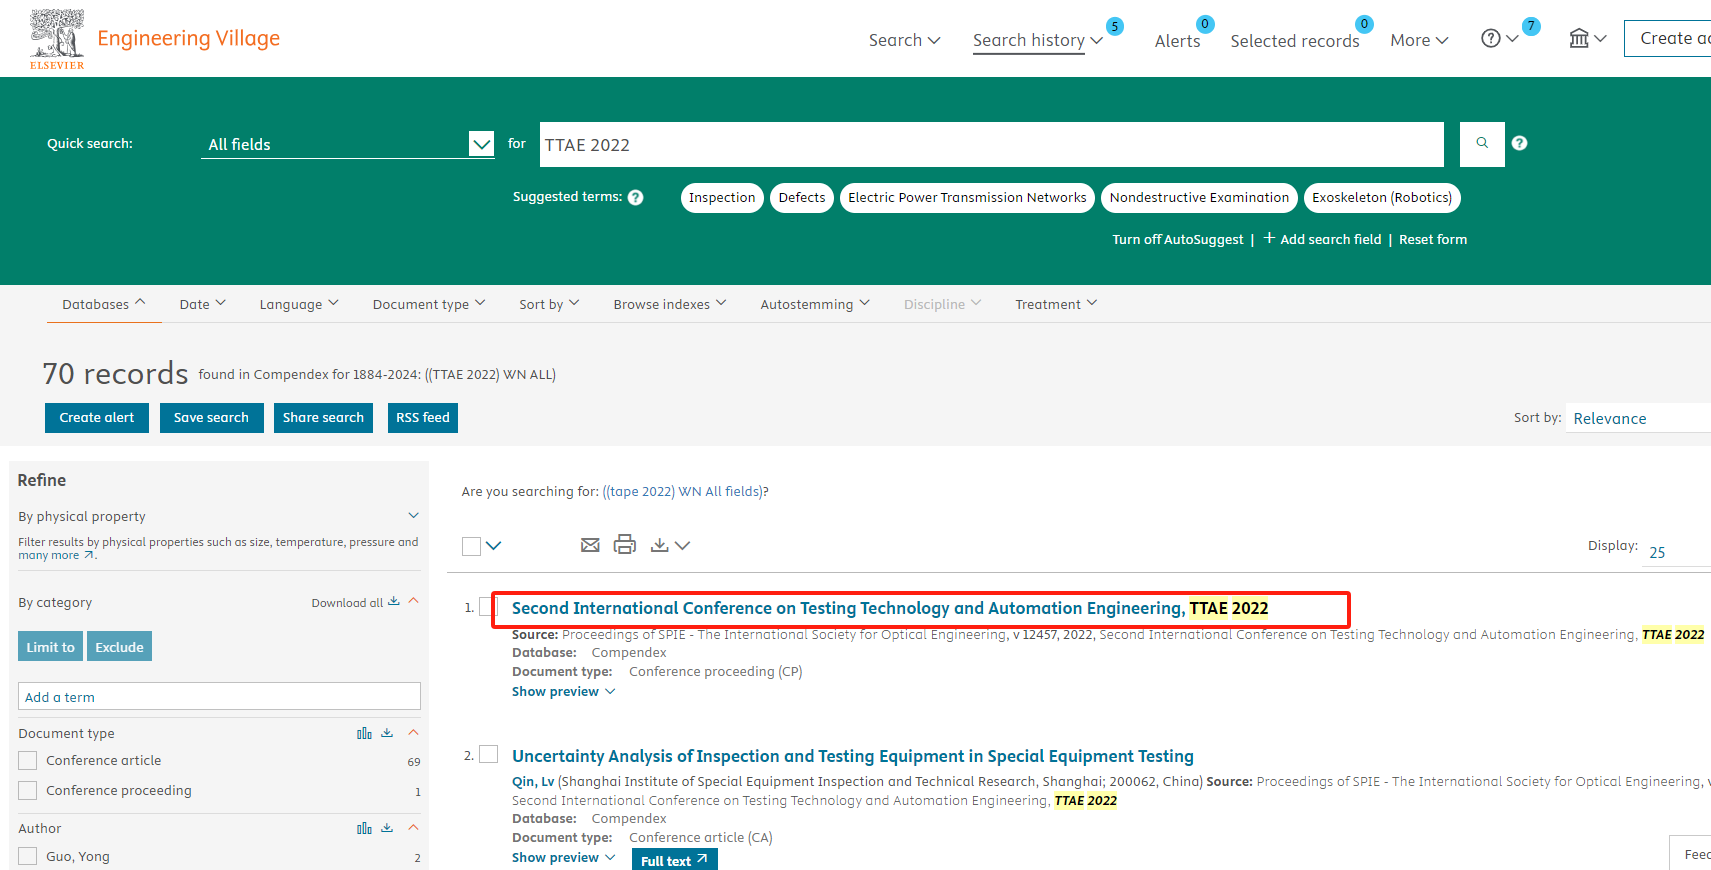Click the Search history badge count 5
This screenshot has width=1711, height=870.
[x=1114, y=26]
